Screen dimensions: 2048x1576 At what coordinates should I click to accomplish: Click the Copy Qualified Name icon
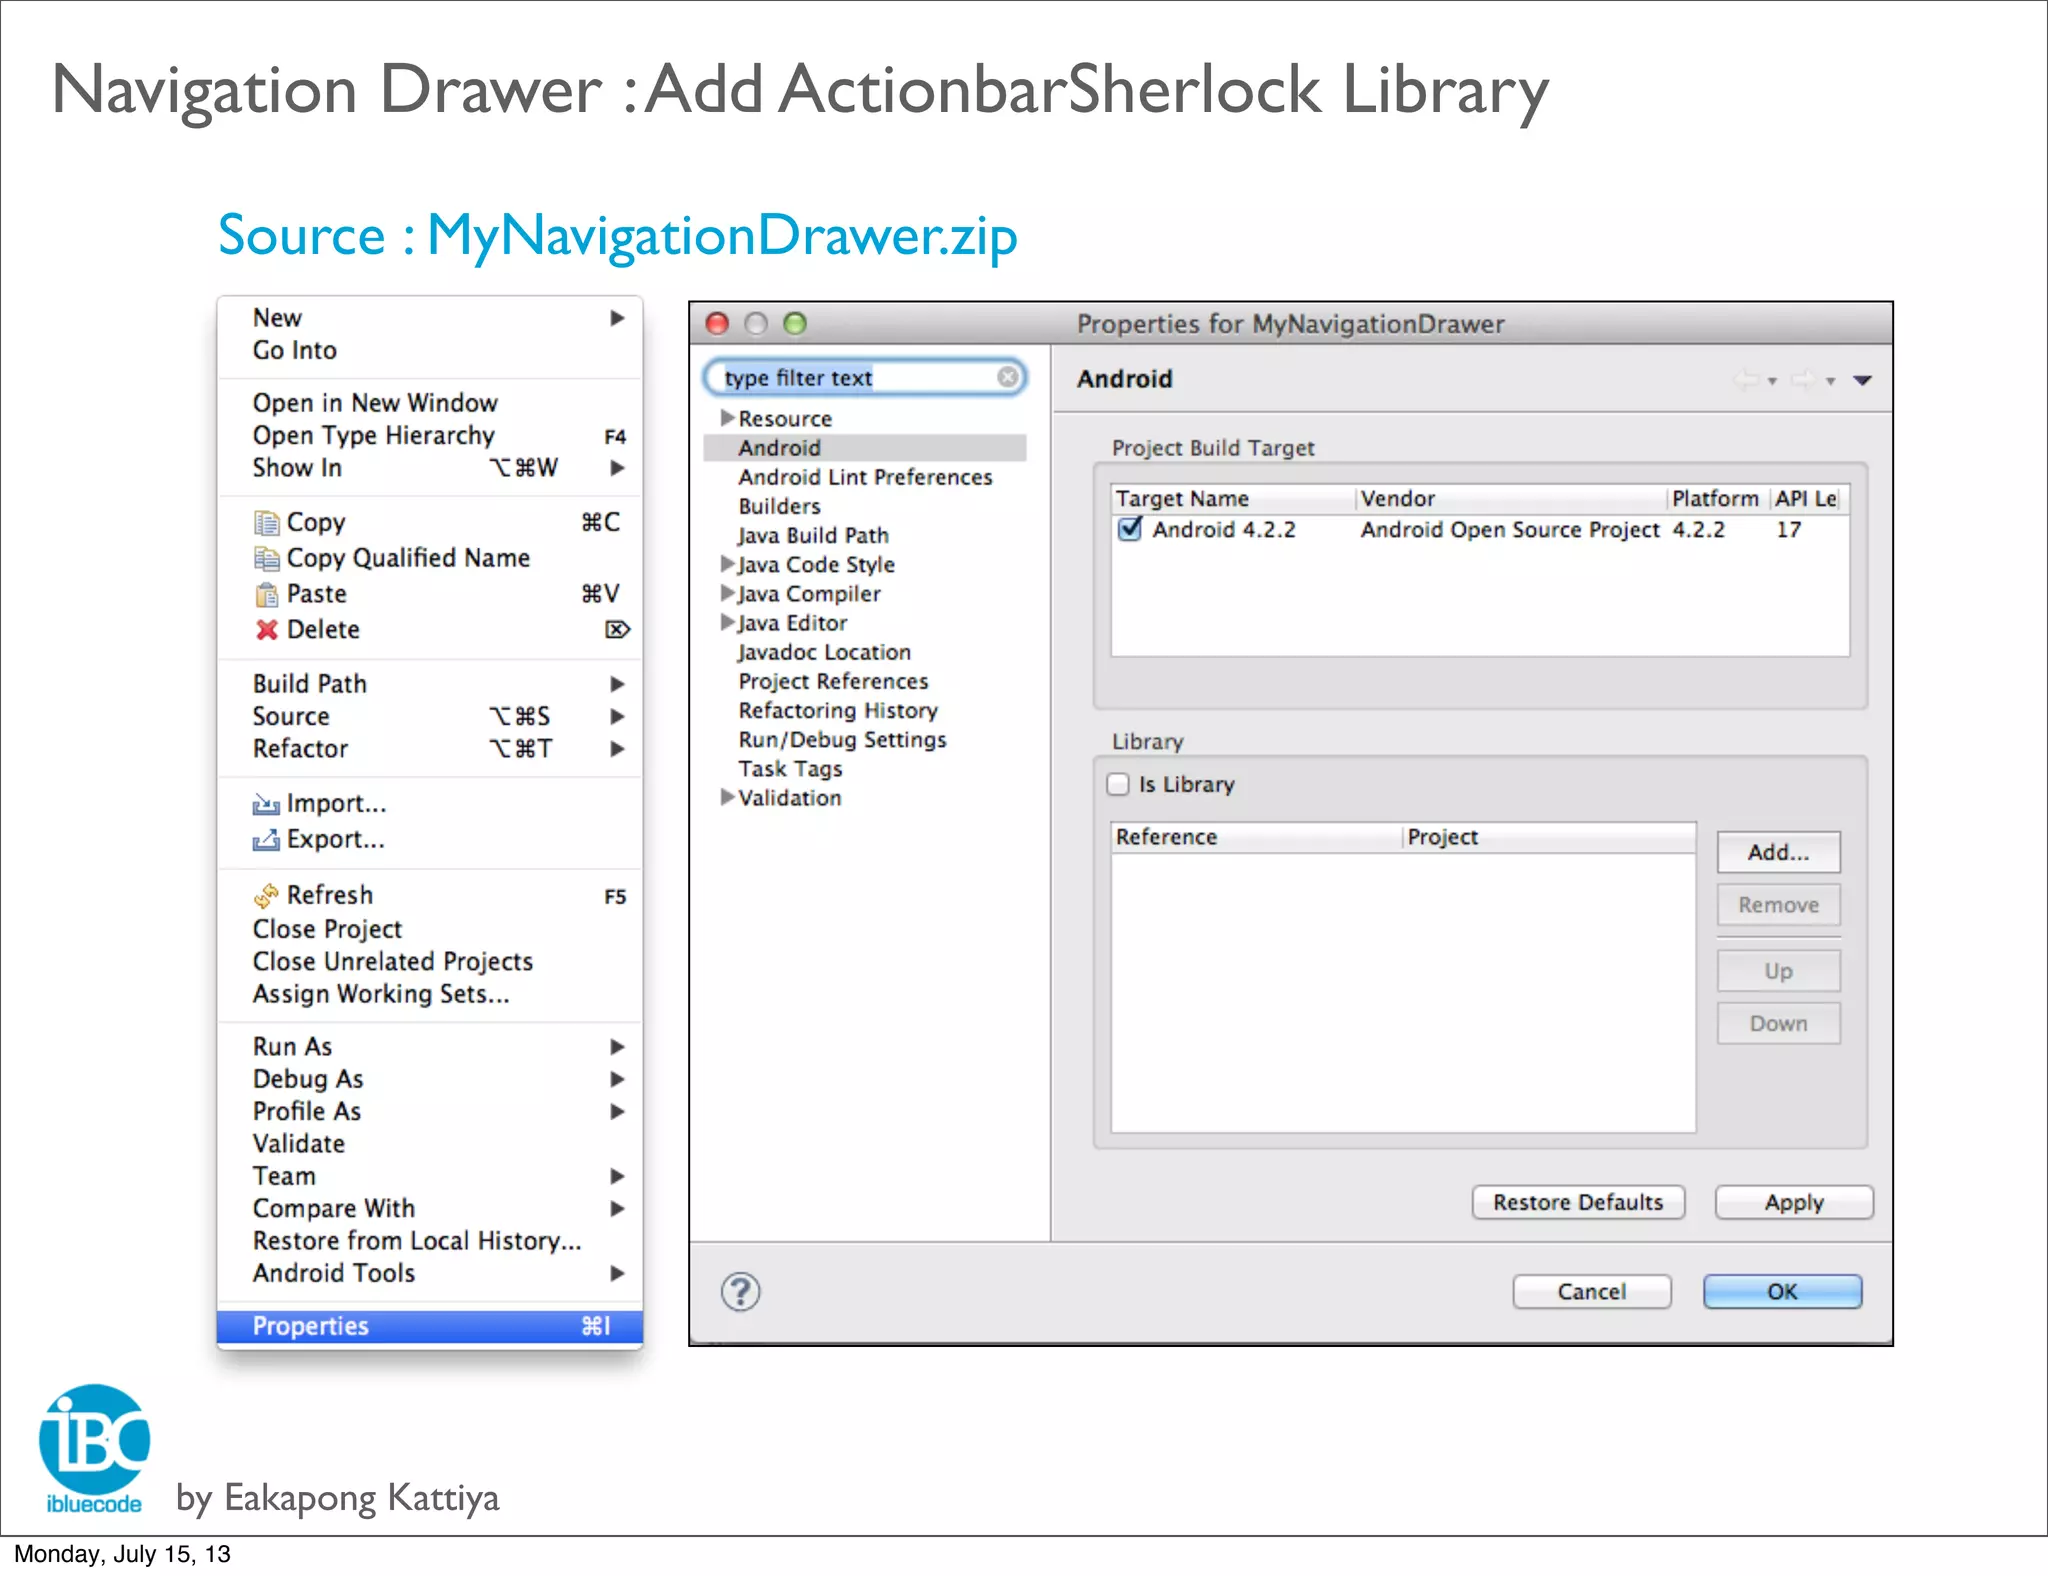[266, 559]
